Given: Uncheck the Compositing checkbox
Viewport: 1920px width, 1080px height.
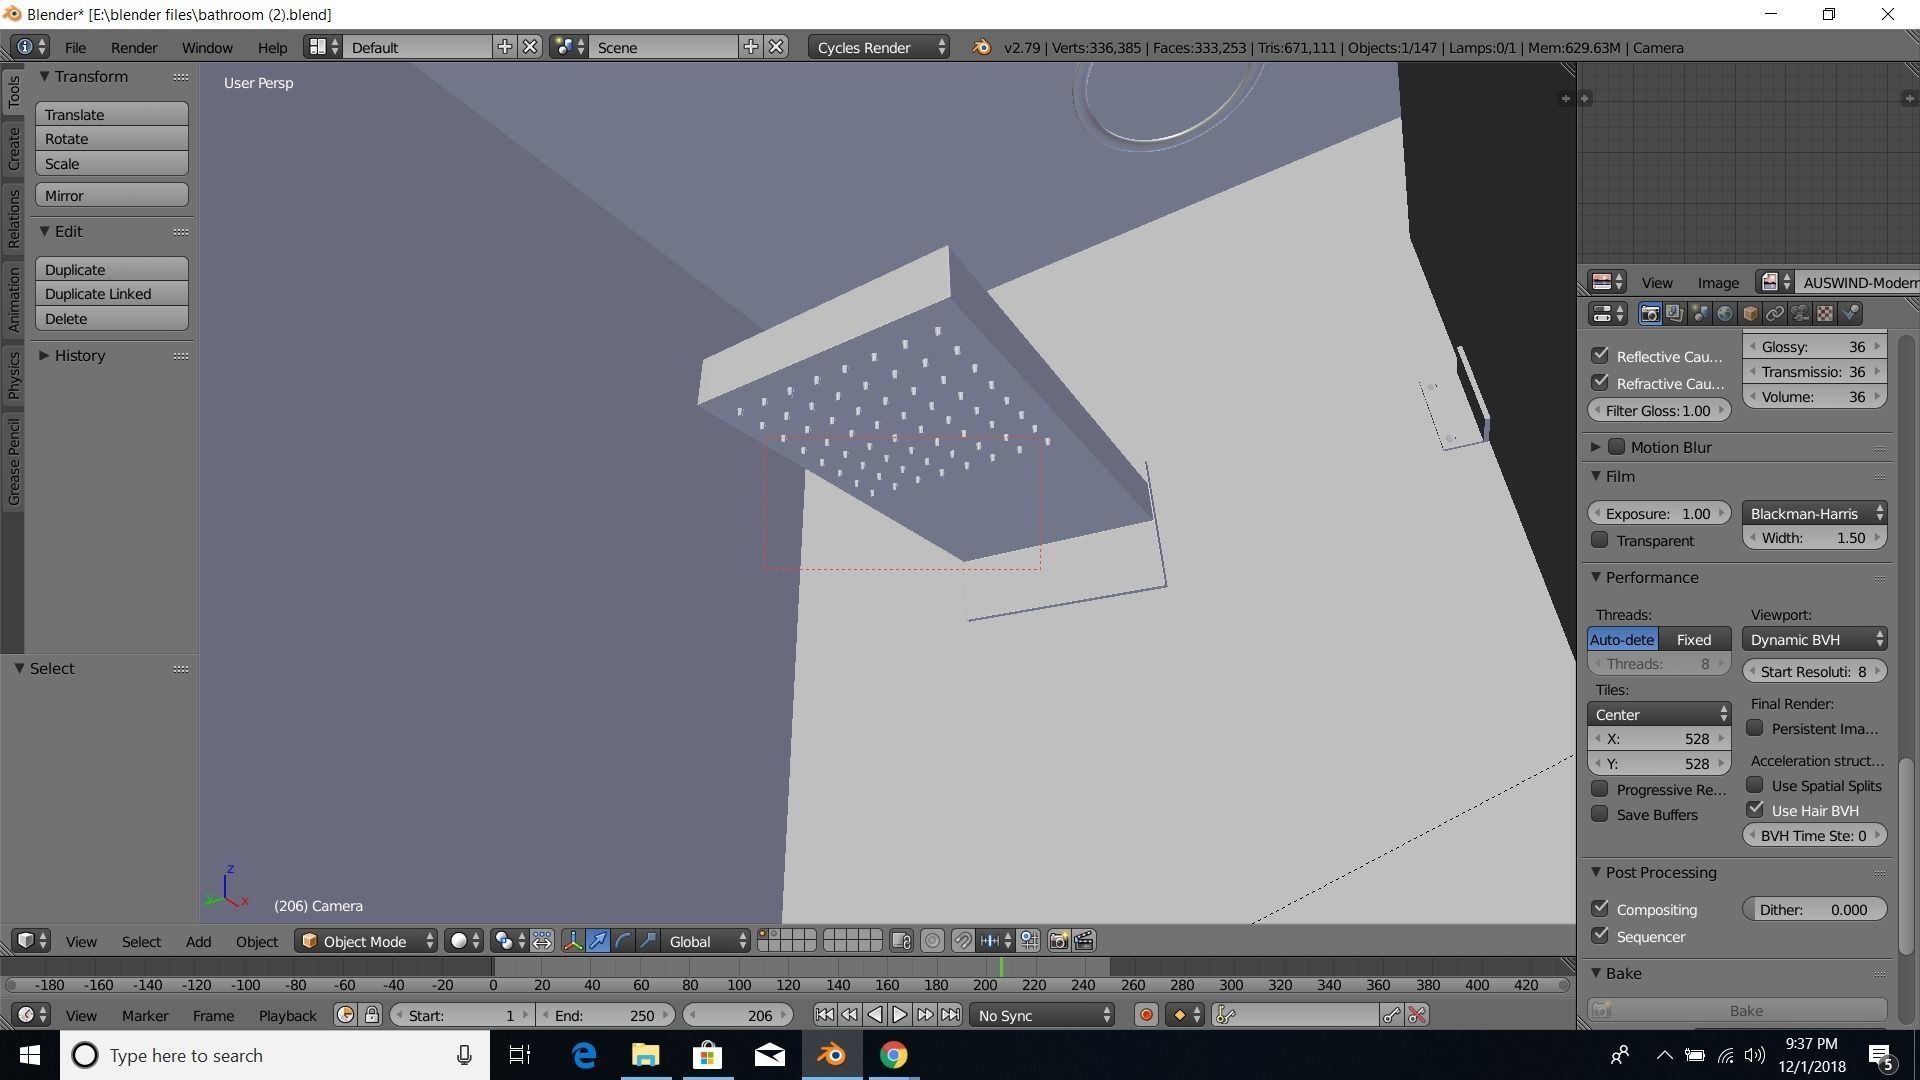Looking at the screenshot, I should [1600, 909].
